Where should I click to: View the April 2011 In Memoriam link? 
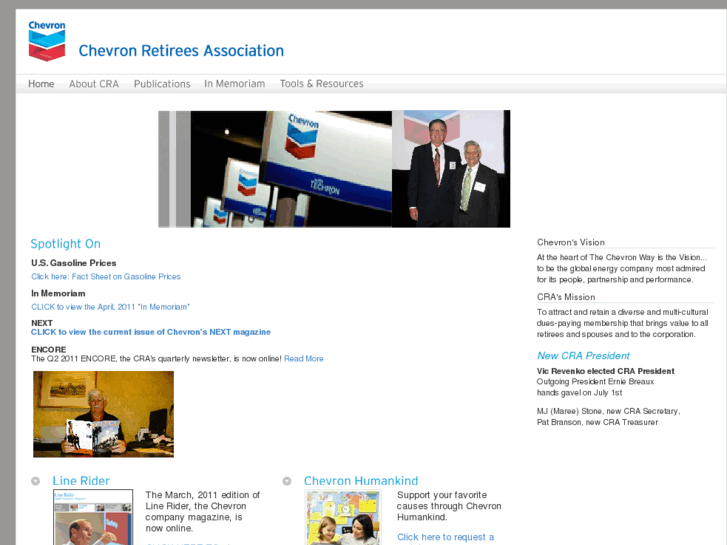coord(110,307)
